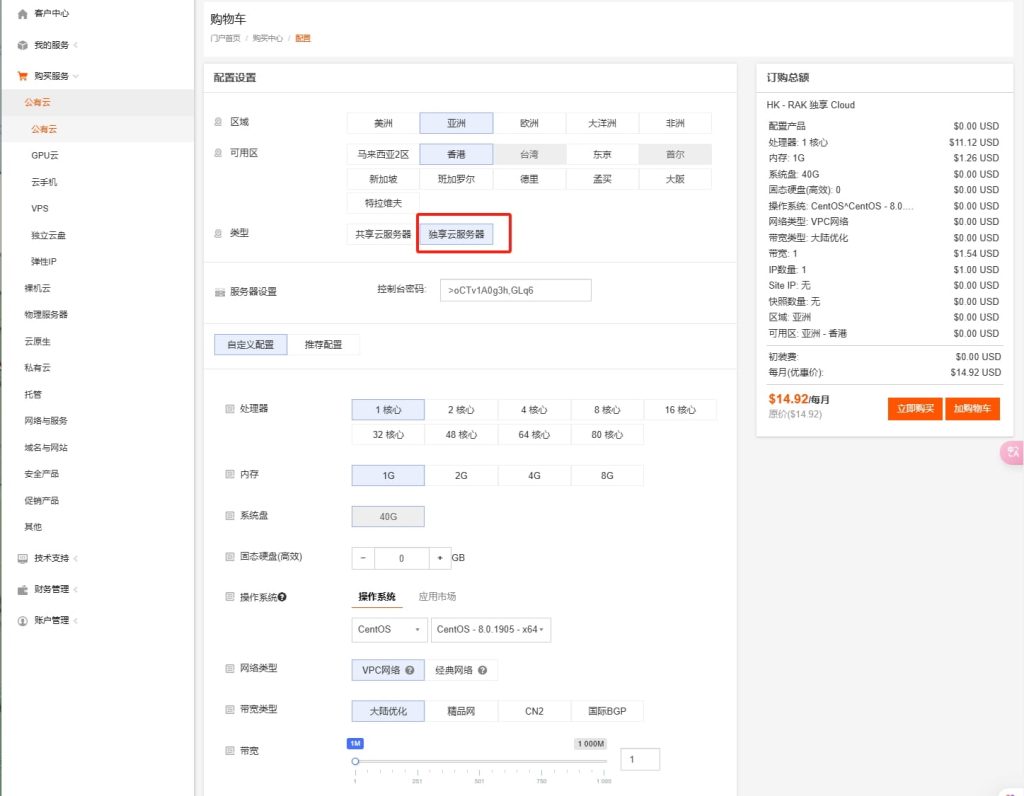Open the floating customer service chat icon

click(x=1012, y=453)
